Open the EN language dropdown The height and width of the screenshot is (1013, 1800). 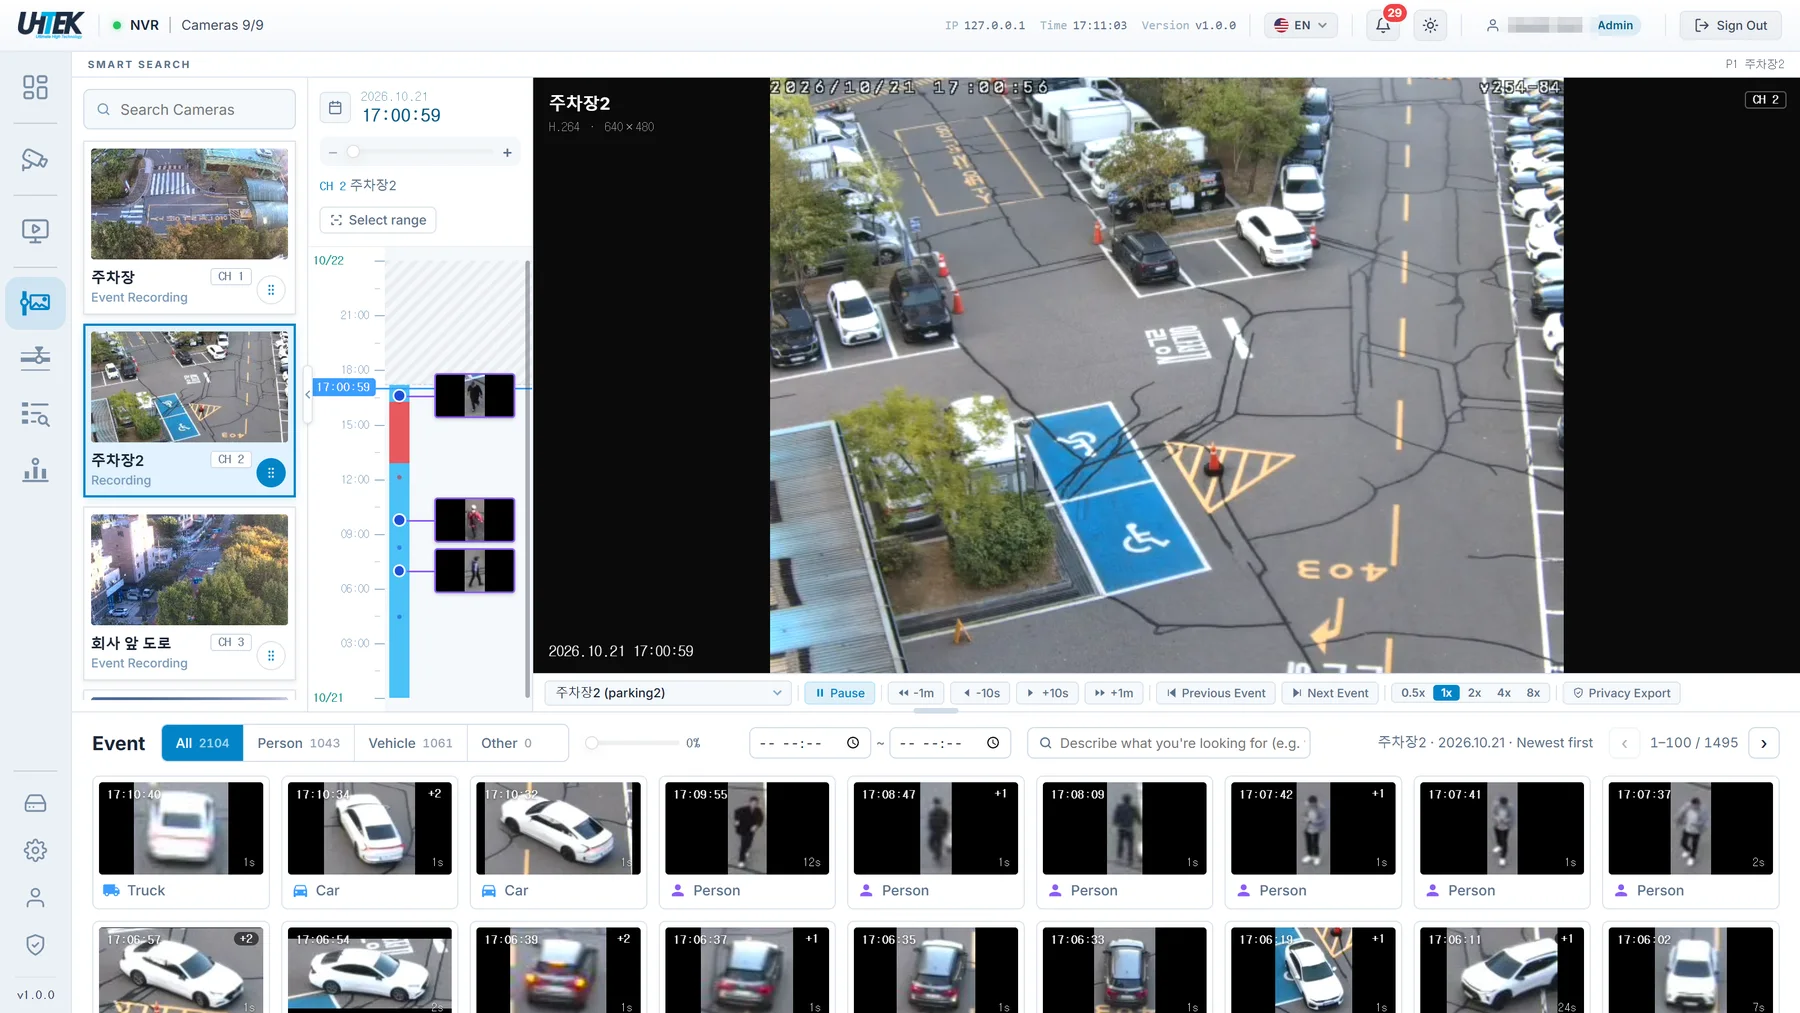[x=1301, y=25]
